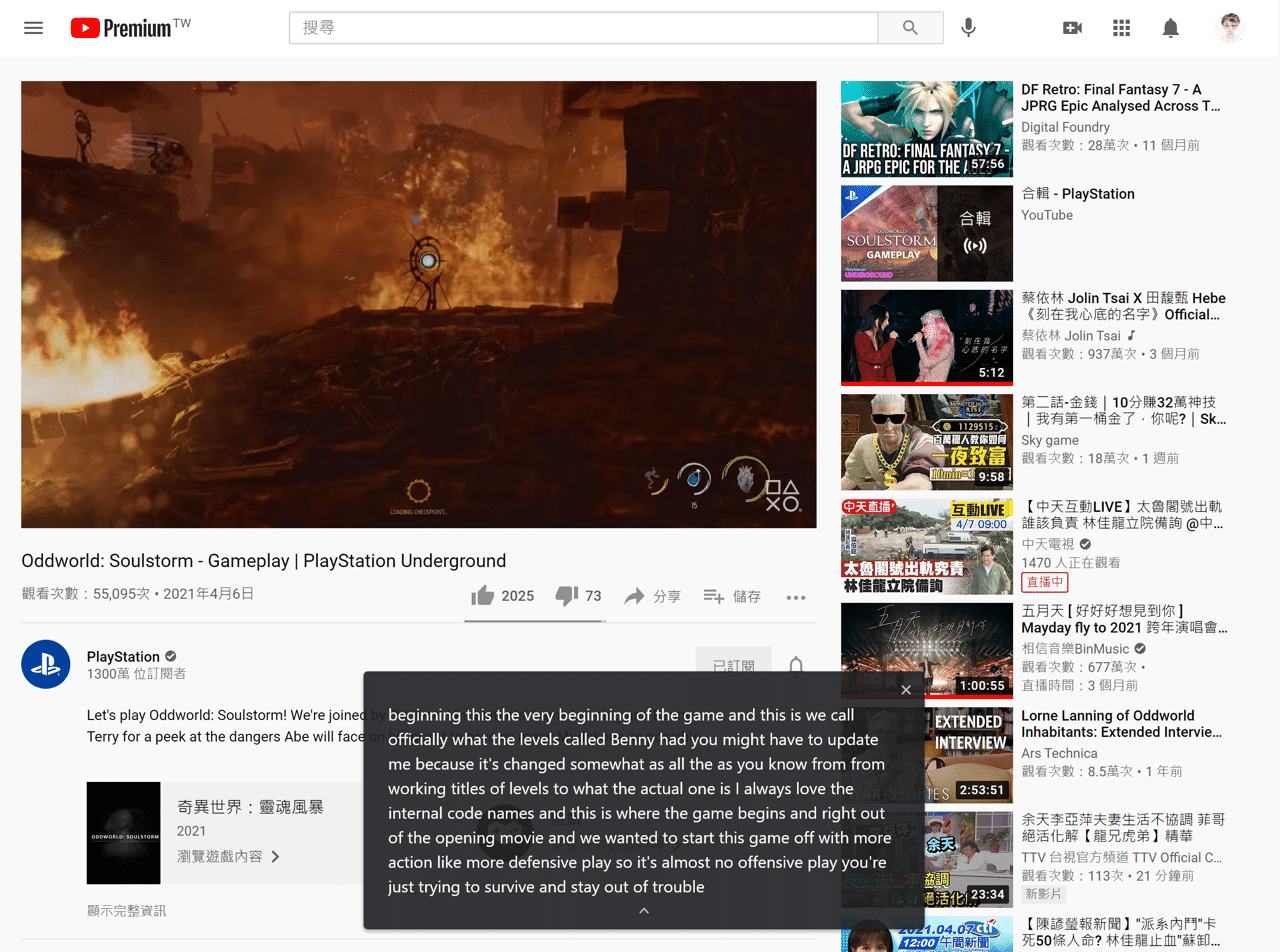Viewport: 1280px width, 952px height.
Task: Open the YouTube apps grid icon
Action: [1121, 28]
